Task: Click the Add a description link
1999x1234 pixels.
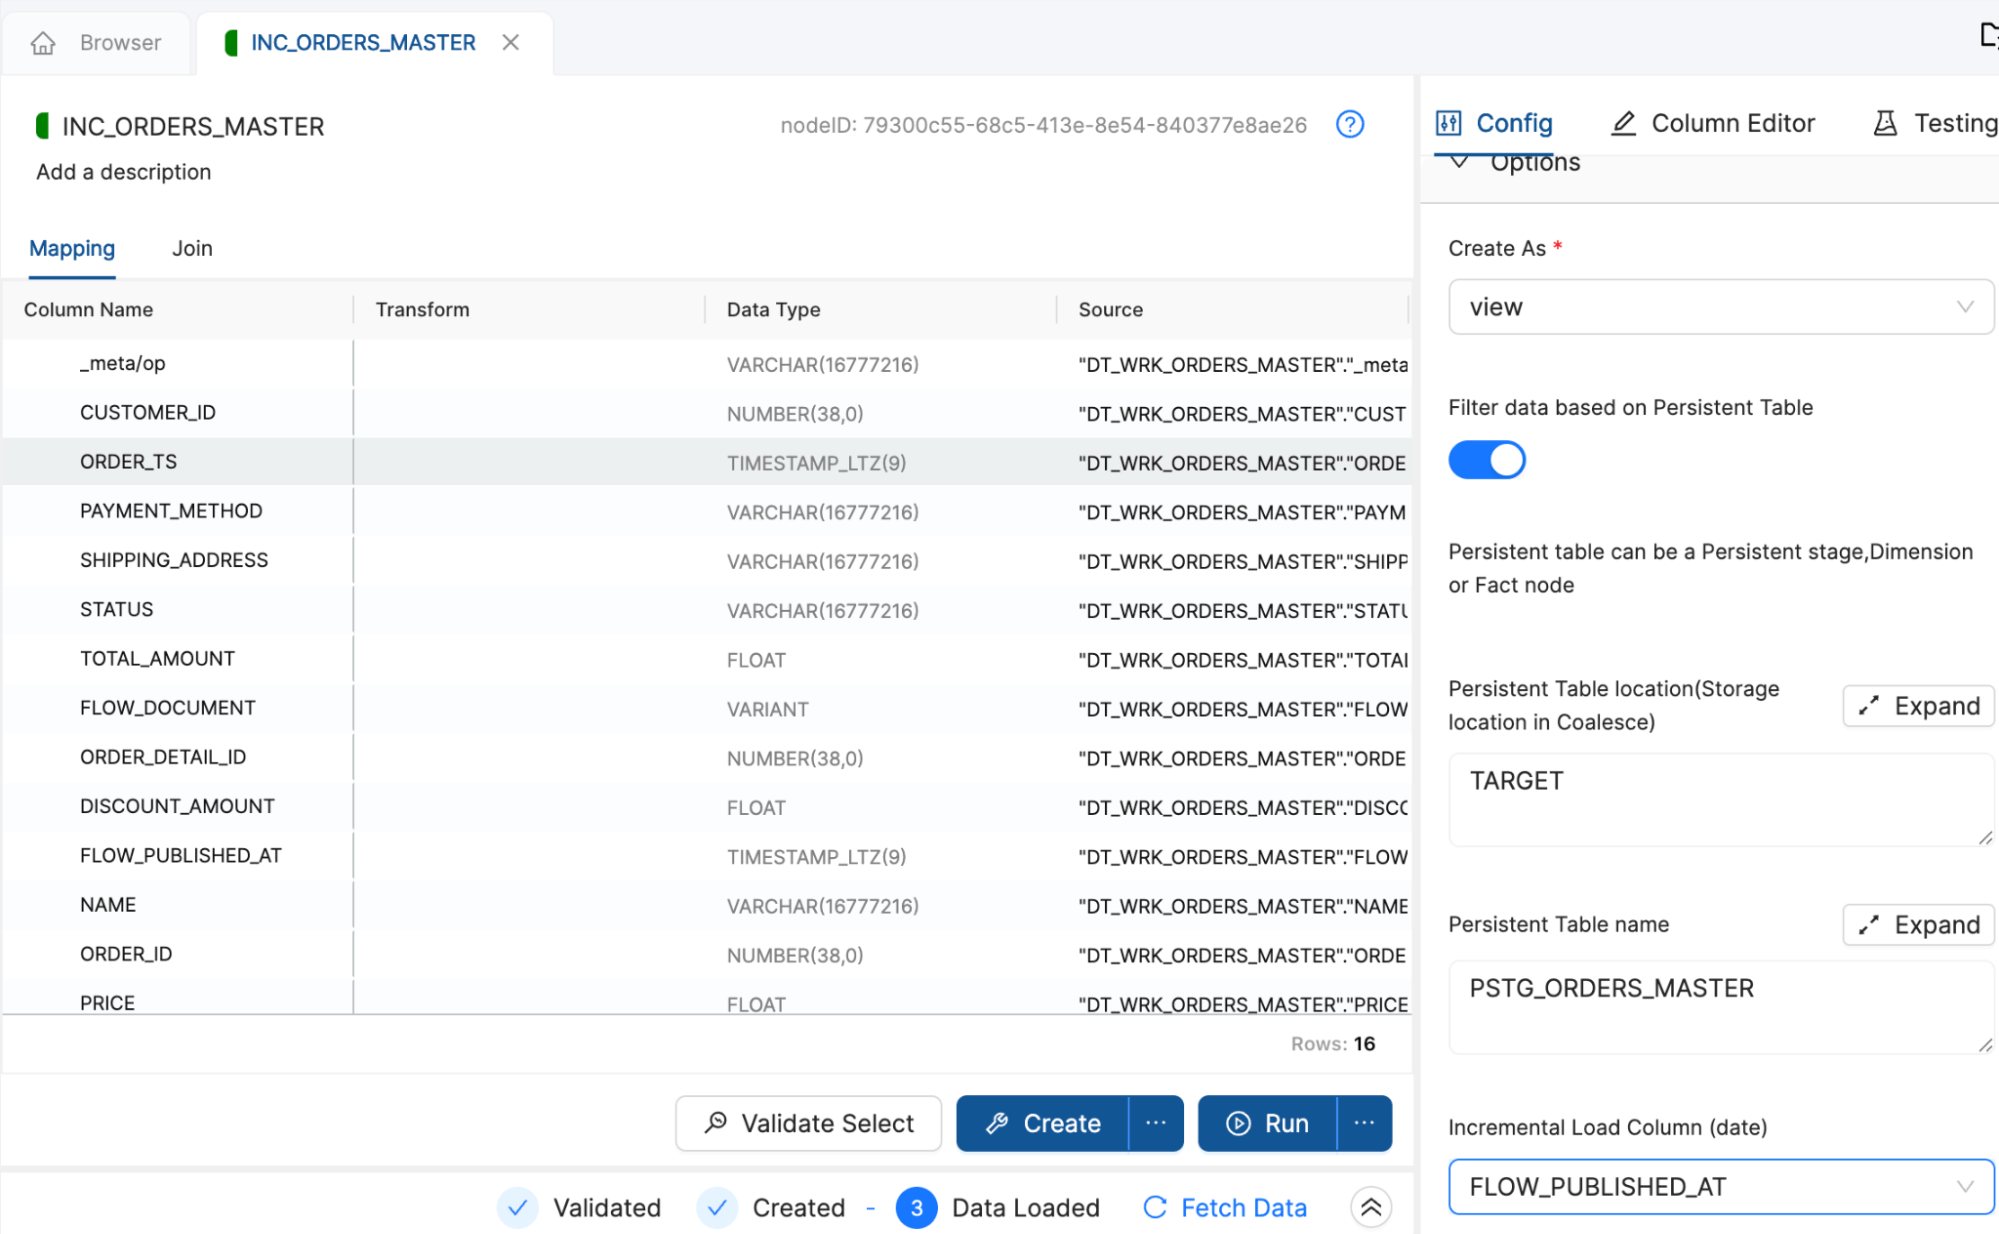Action: 122,171
